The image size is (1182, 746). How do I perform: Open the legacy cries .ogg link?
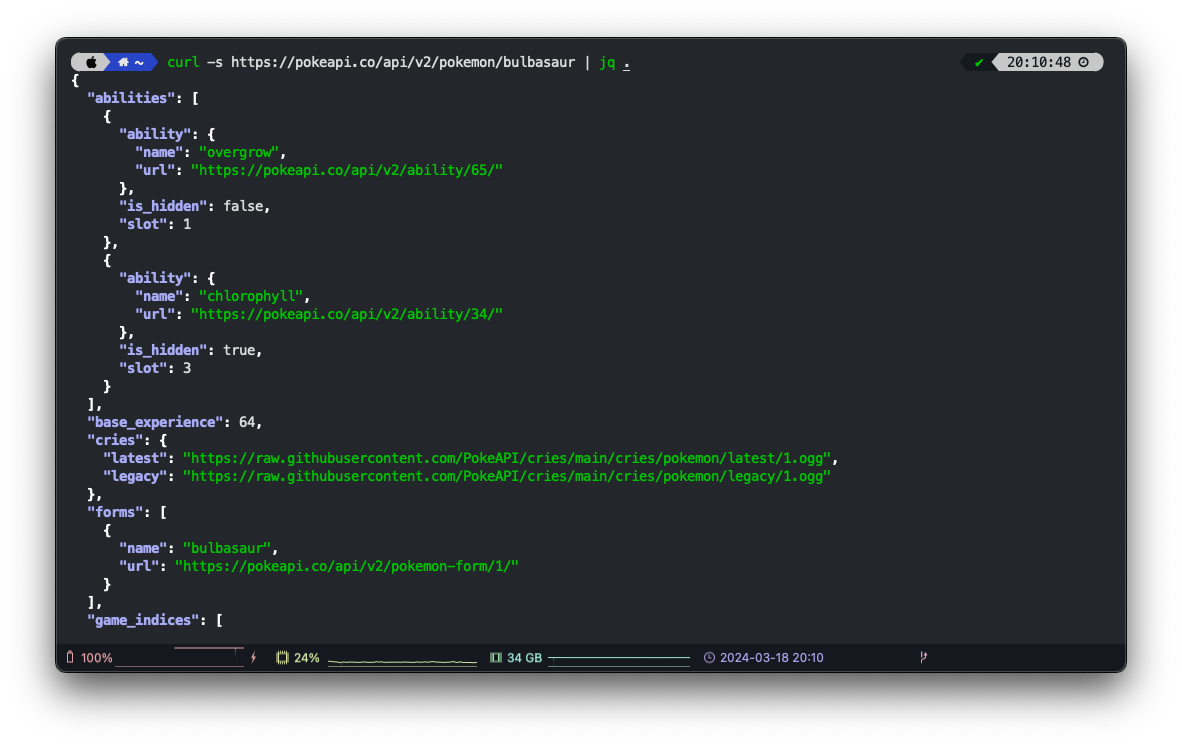(x=507, y=476)
